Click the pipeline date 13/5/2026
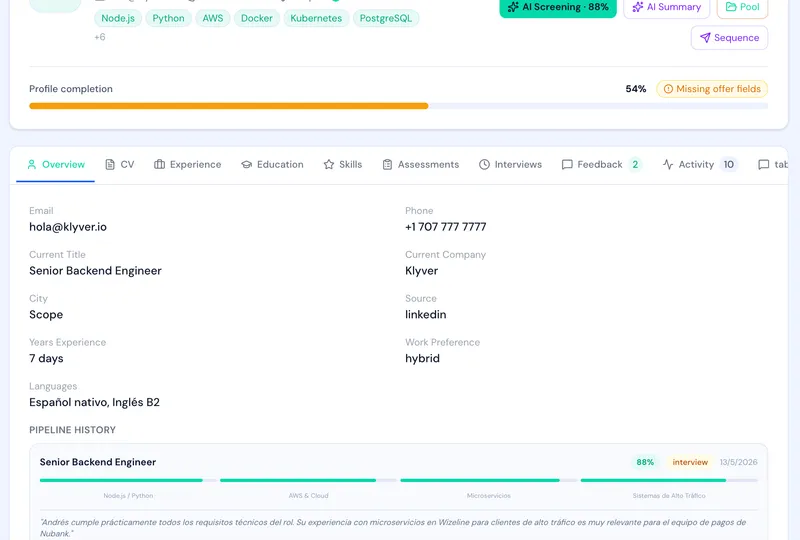 click(738, 462)
